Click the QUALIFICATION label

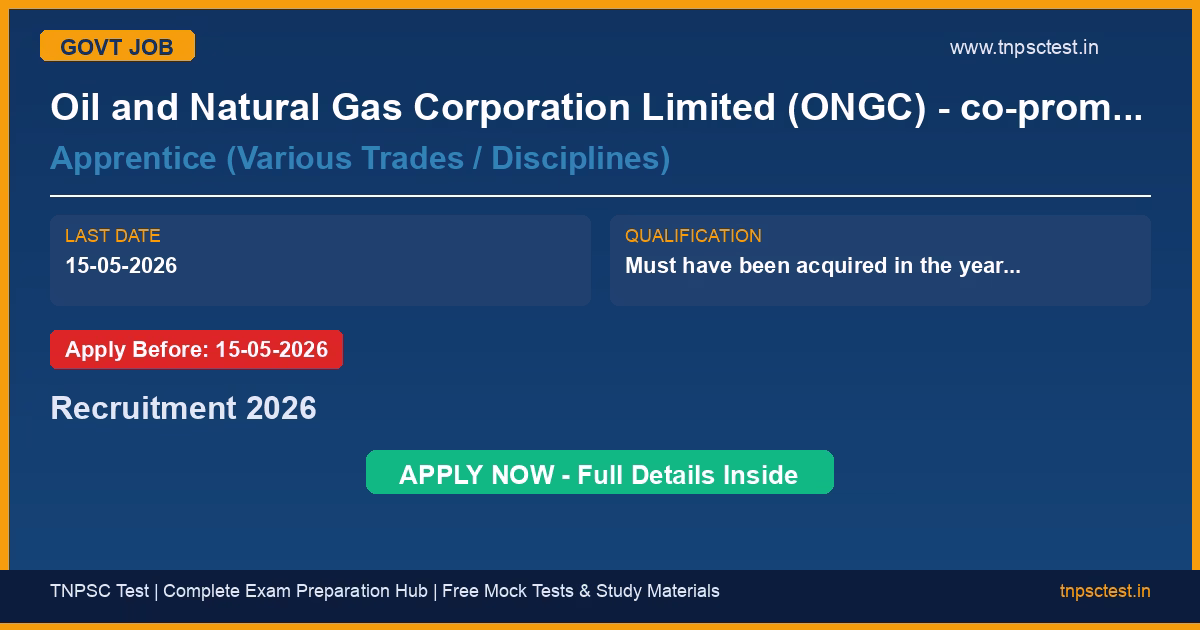(x=693, y=236)
